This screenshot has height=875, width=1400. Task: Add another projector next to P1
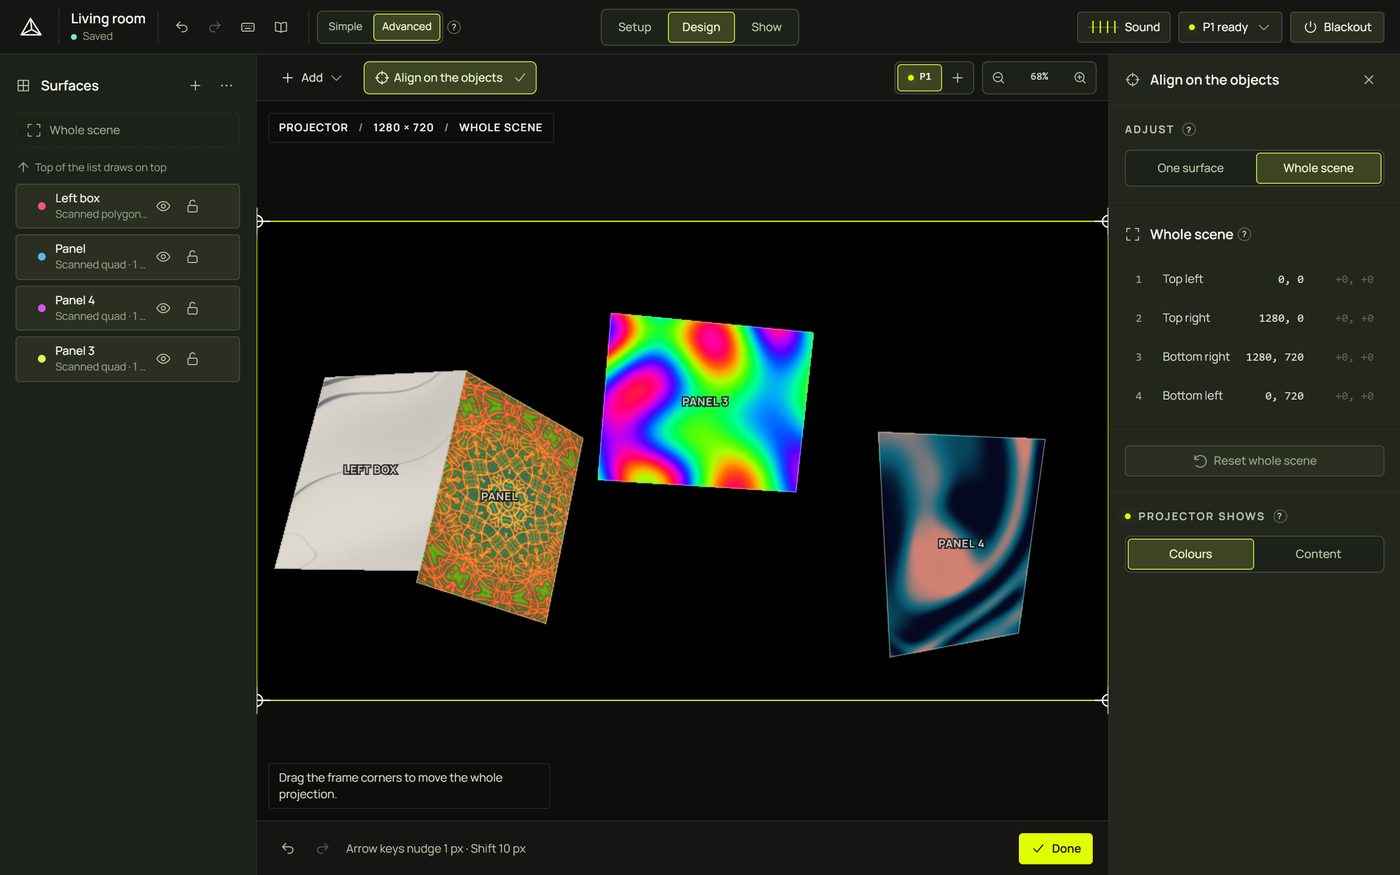click(957, 77)
